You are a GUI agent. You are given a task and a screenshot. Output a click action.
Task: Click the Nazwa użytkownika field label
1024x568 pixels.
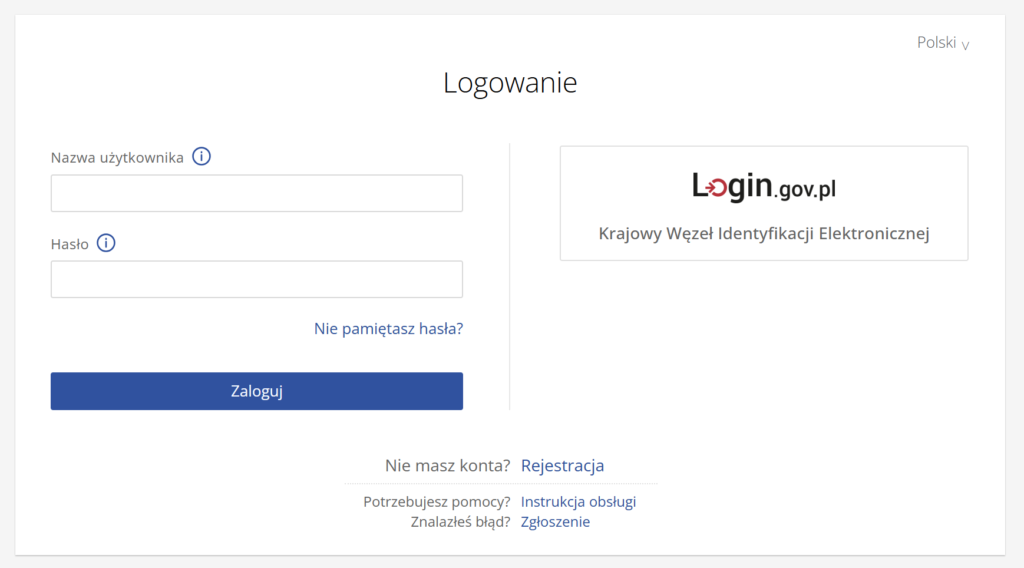point(117,158)
